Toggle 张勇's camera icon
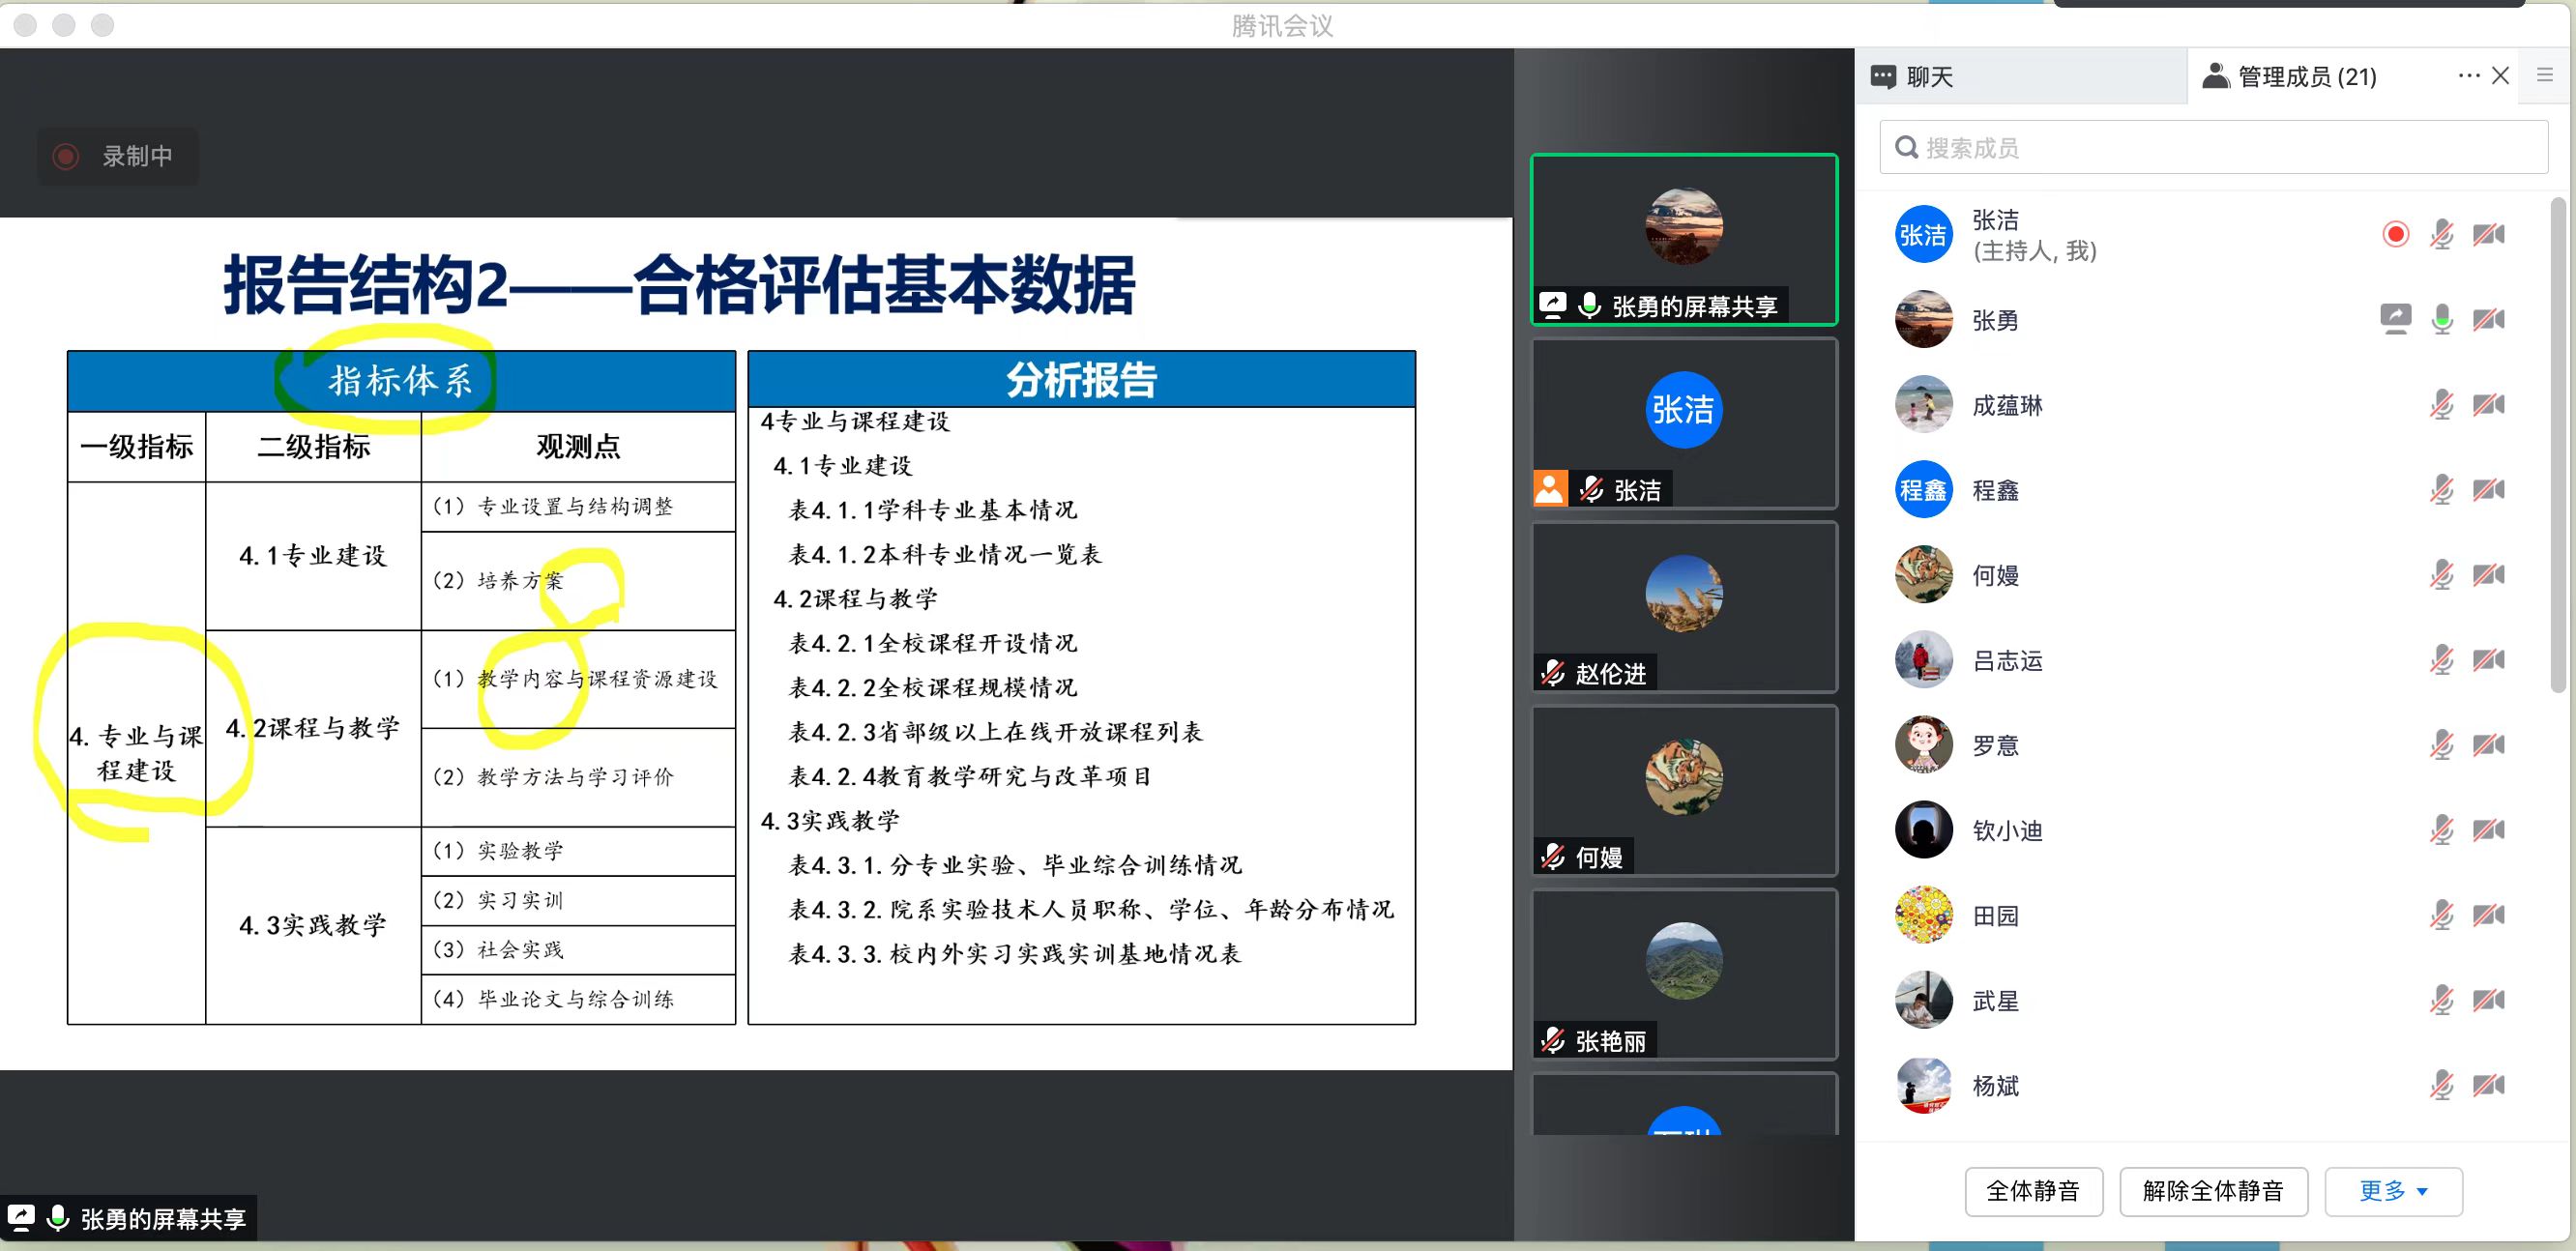The image size is (2576, 1251). point(2488,319)
